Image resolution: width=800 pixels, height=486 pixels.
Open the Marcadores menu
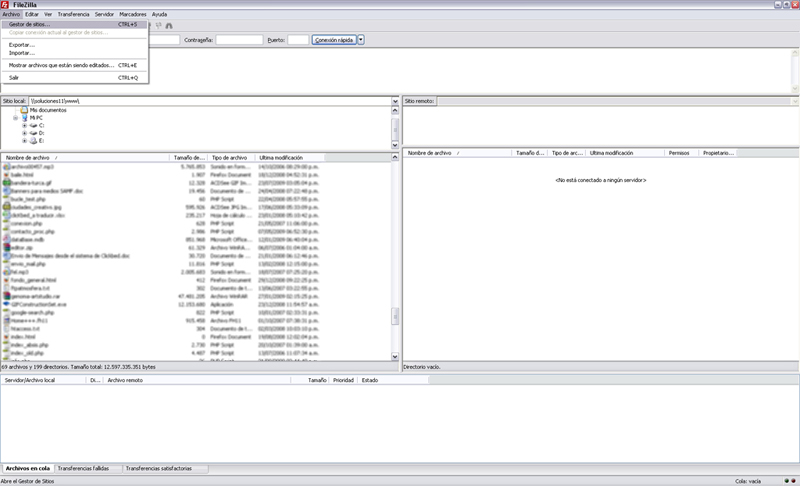point(133,14)
